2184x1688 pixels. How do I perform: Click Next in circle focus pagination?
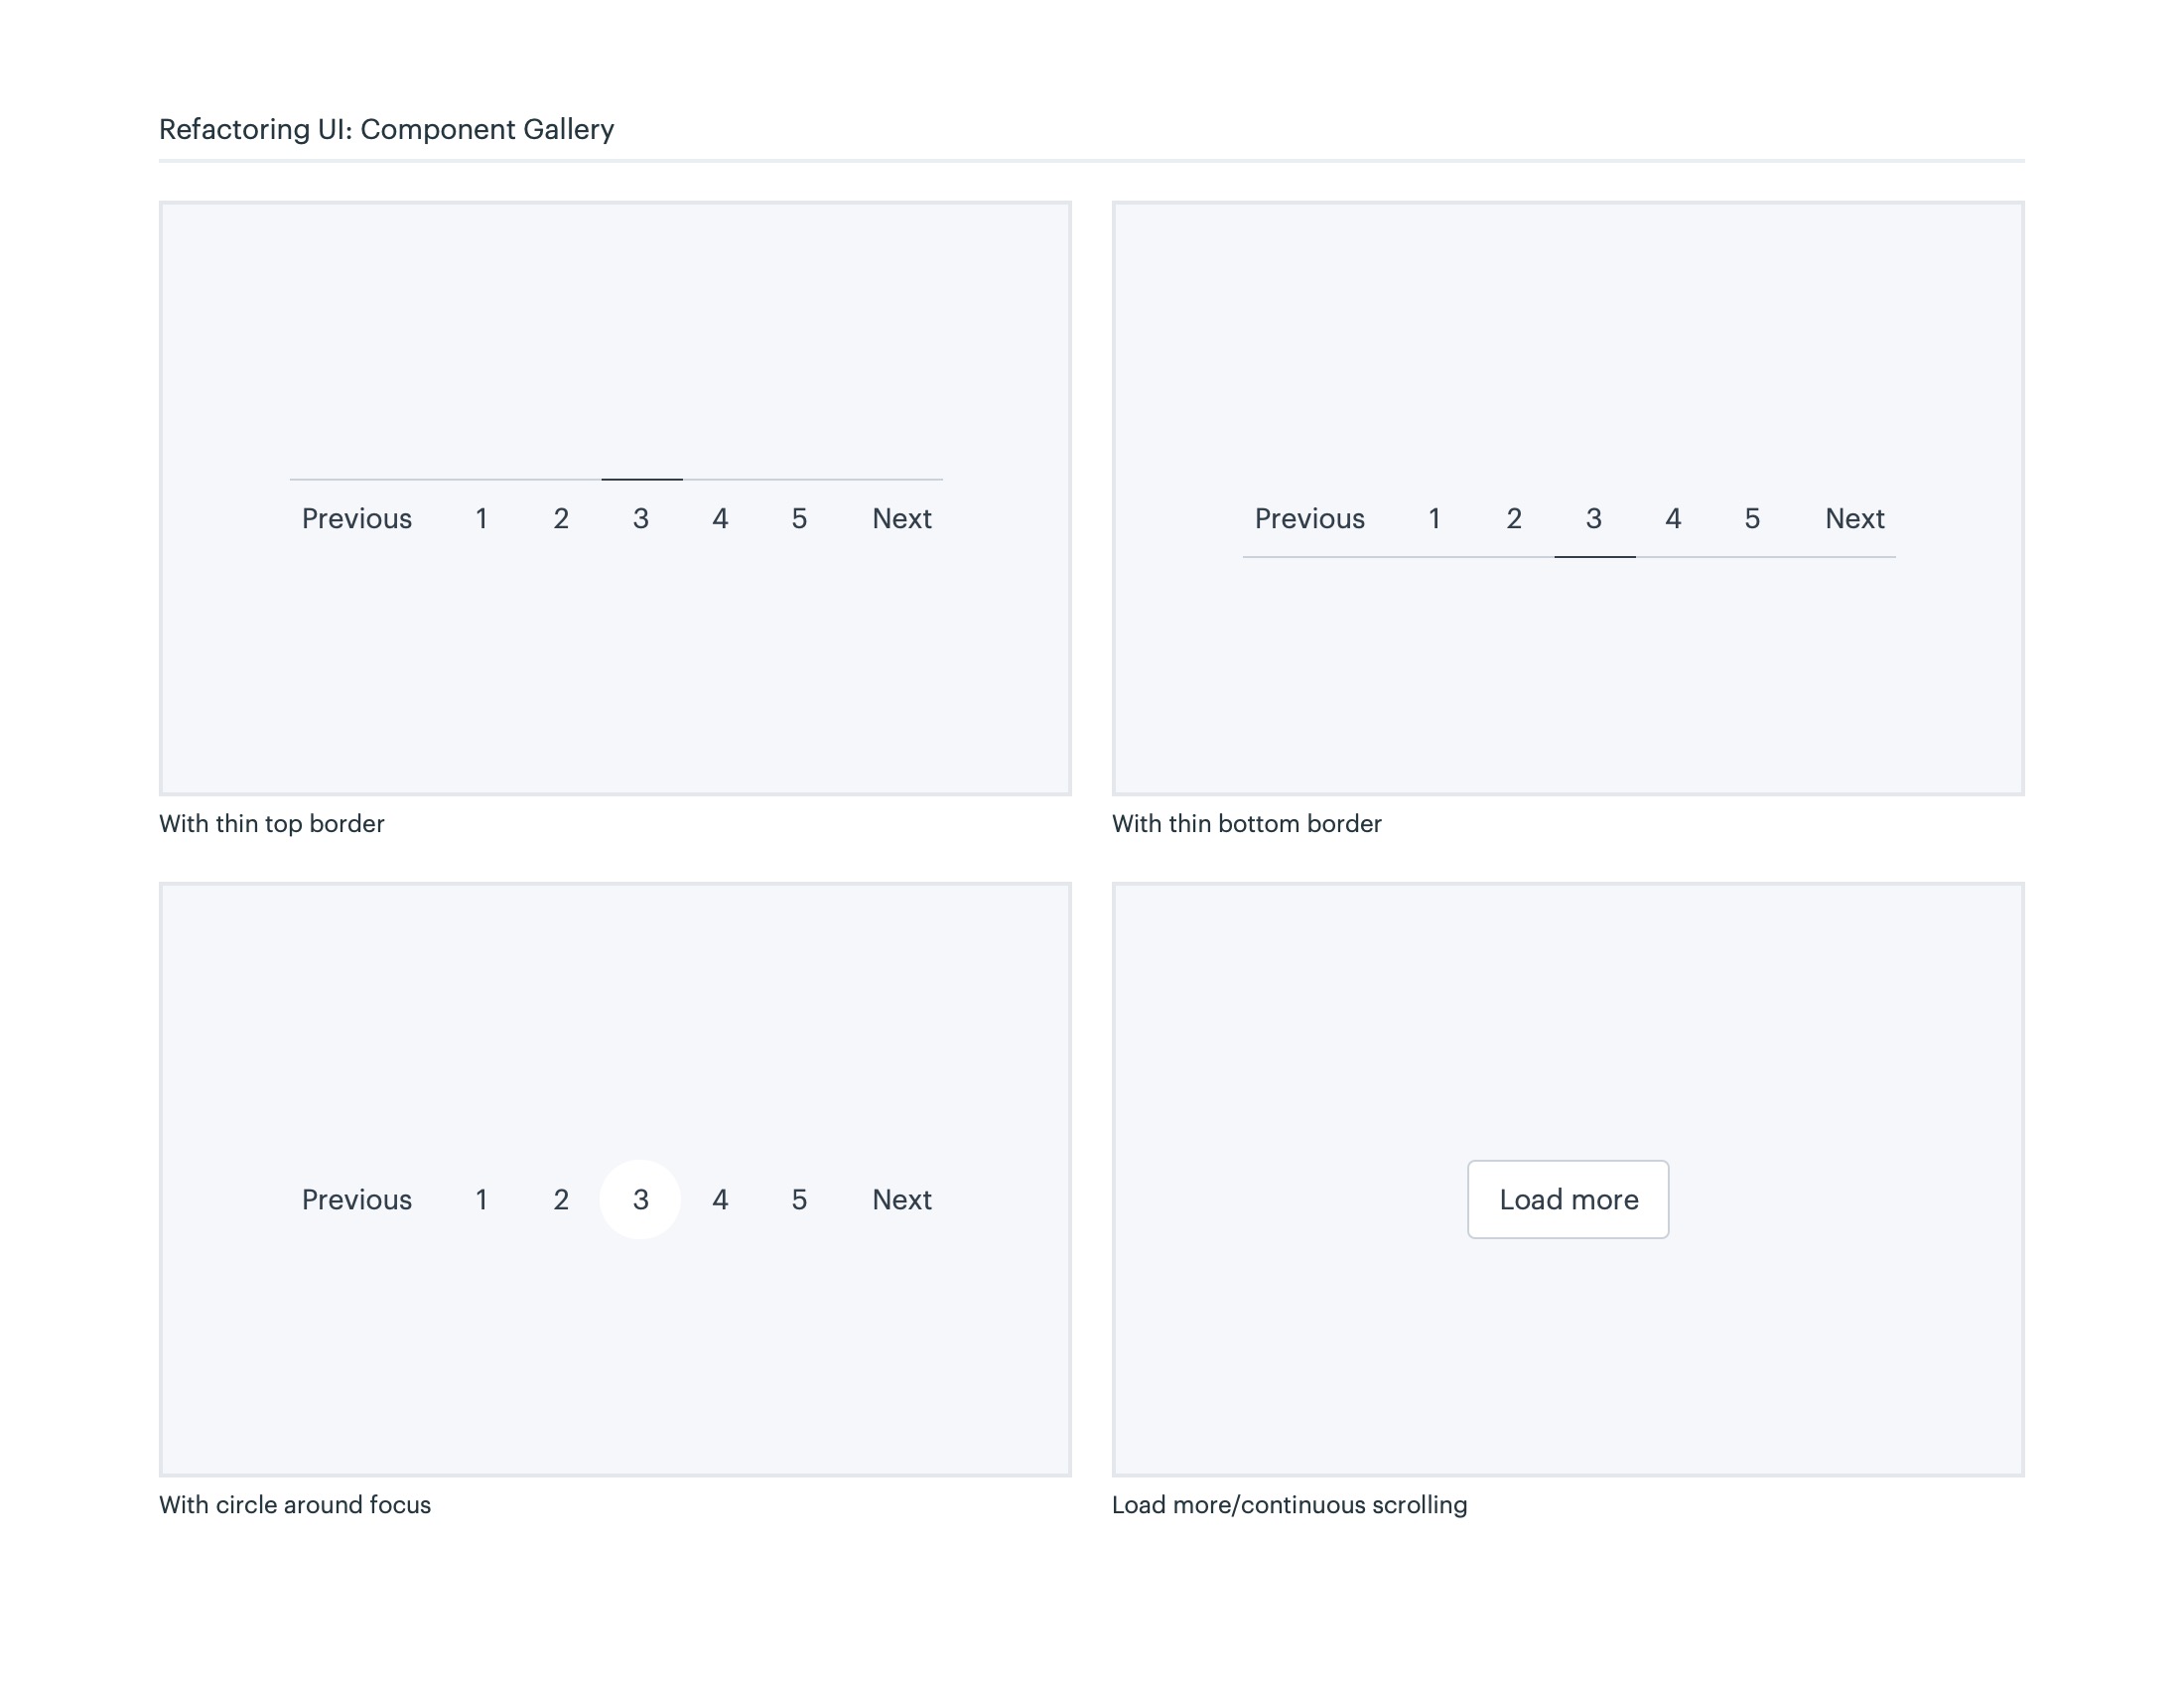tap(901, 1199)
